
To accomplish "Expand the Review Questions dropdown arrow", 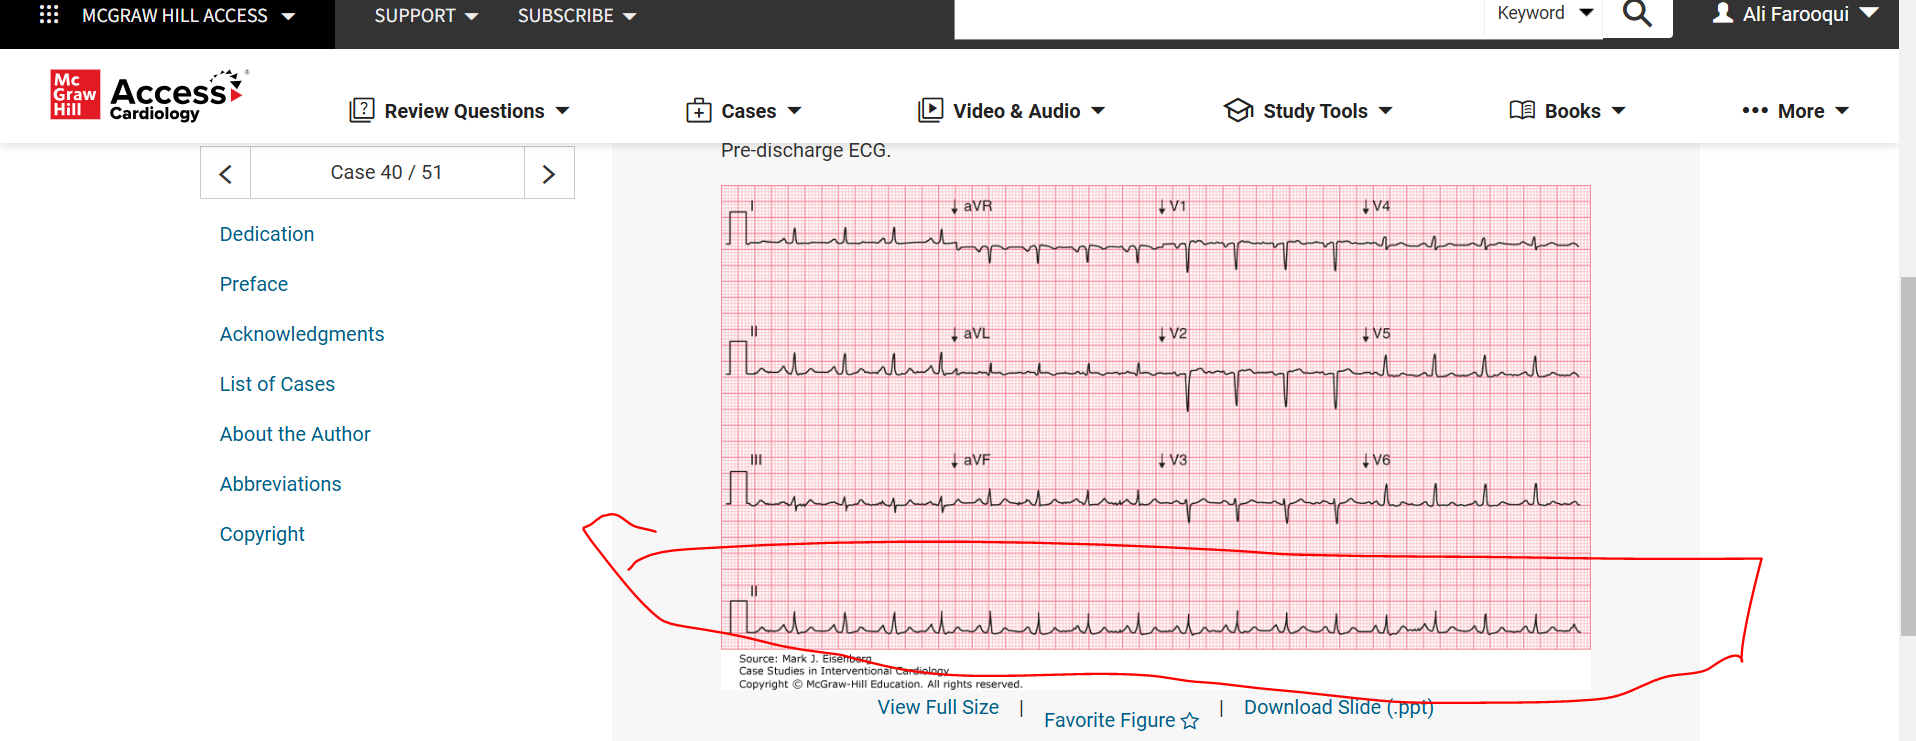I will (562, 111).
